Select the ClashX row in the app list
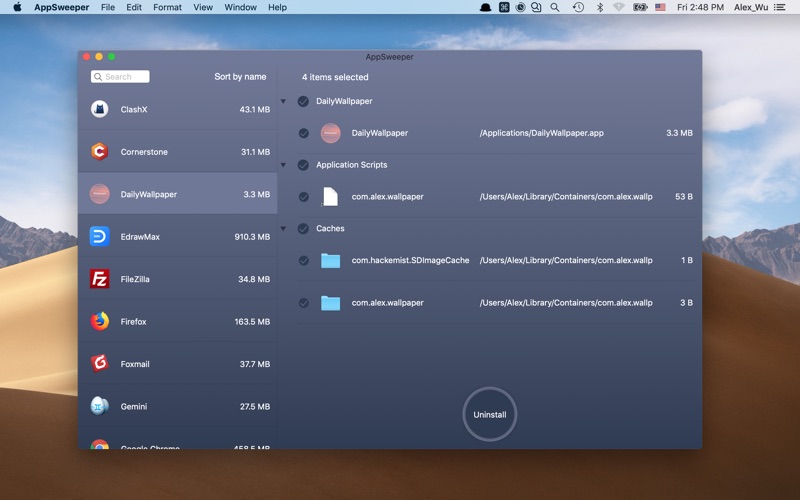This screenshot has height=500, width=800. coord(178,109)
